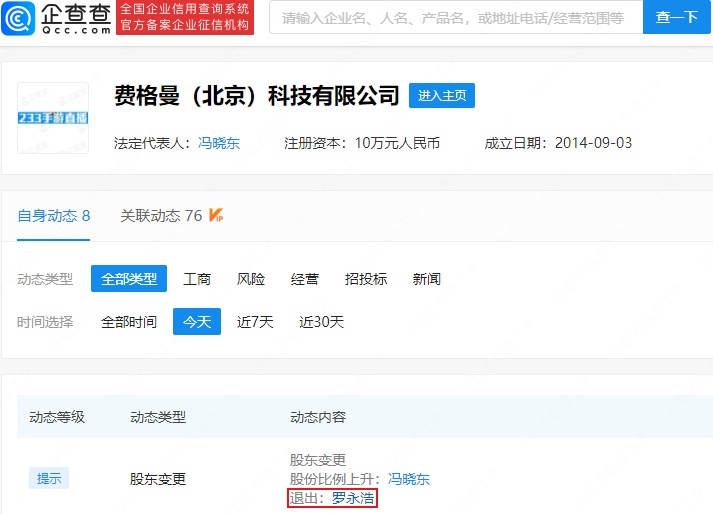Click the 进入主页 button
Image resolution: width=713 pixels, height=515 pixels.
click(x=442, y=95)
